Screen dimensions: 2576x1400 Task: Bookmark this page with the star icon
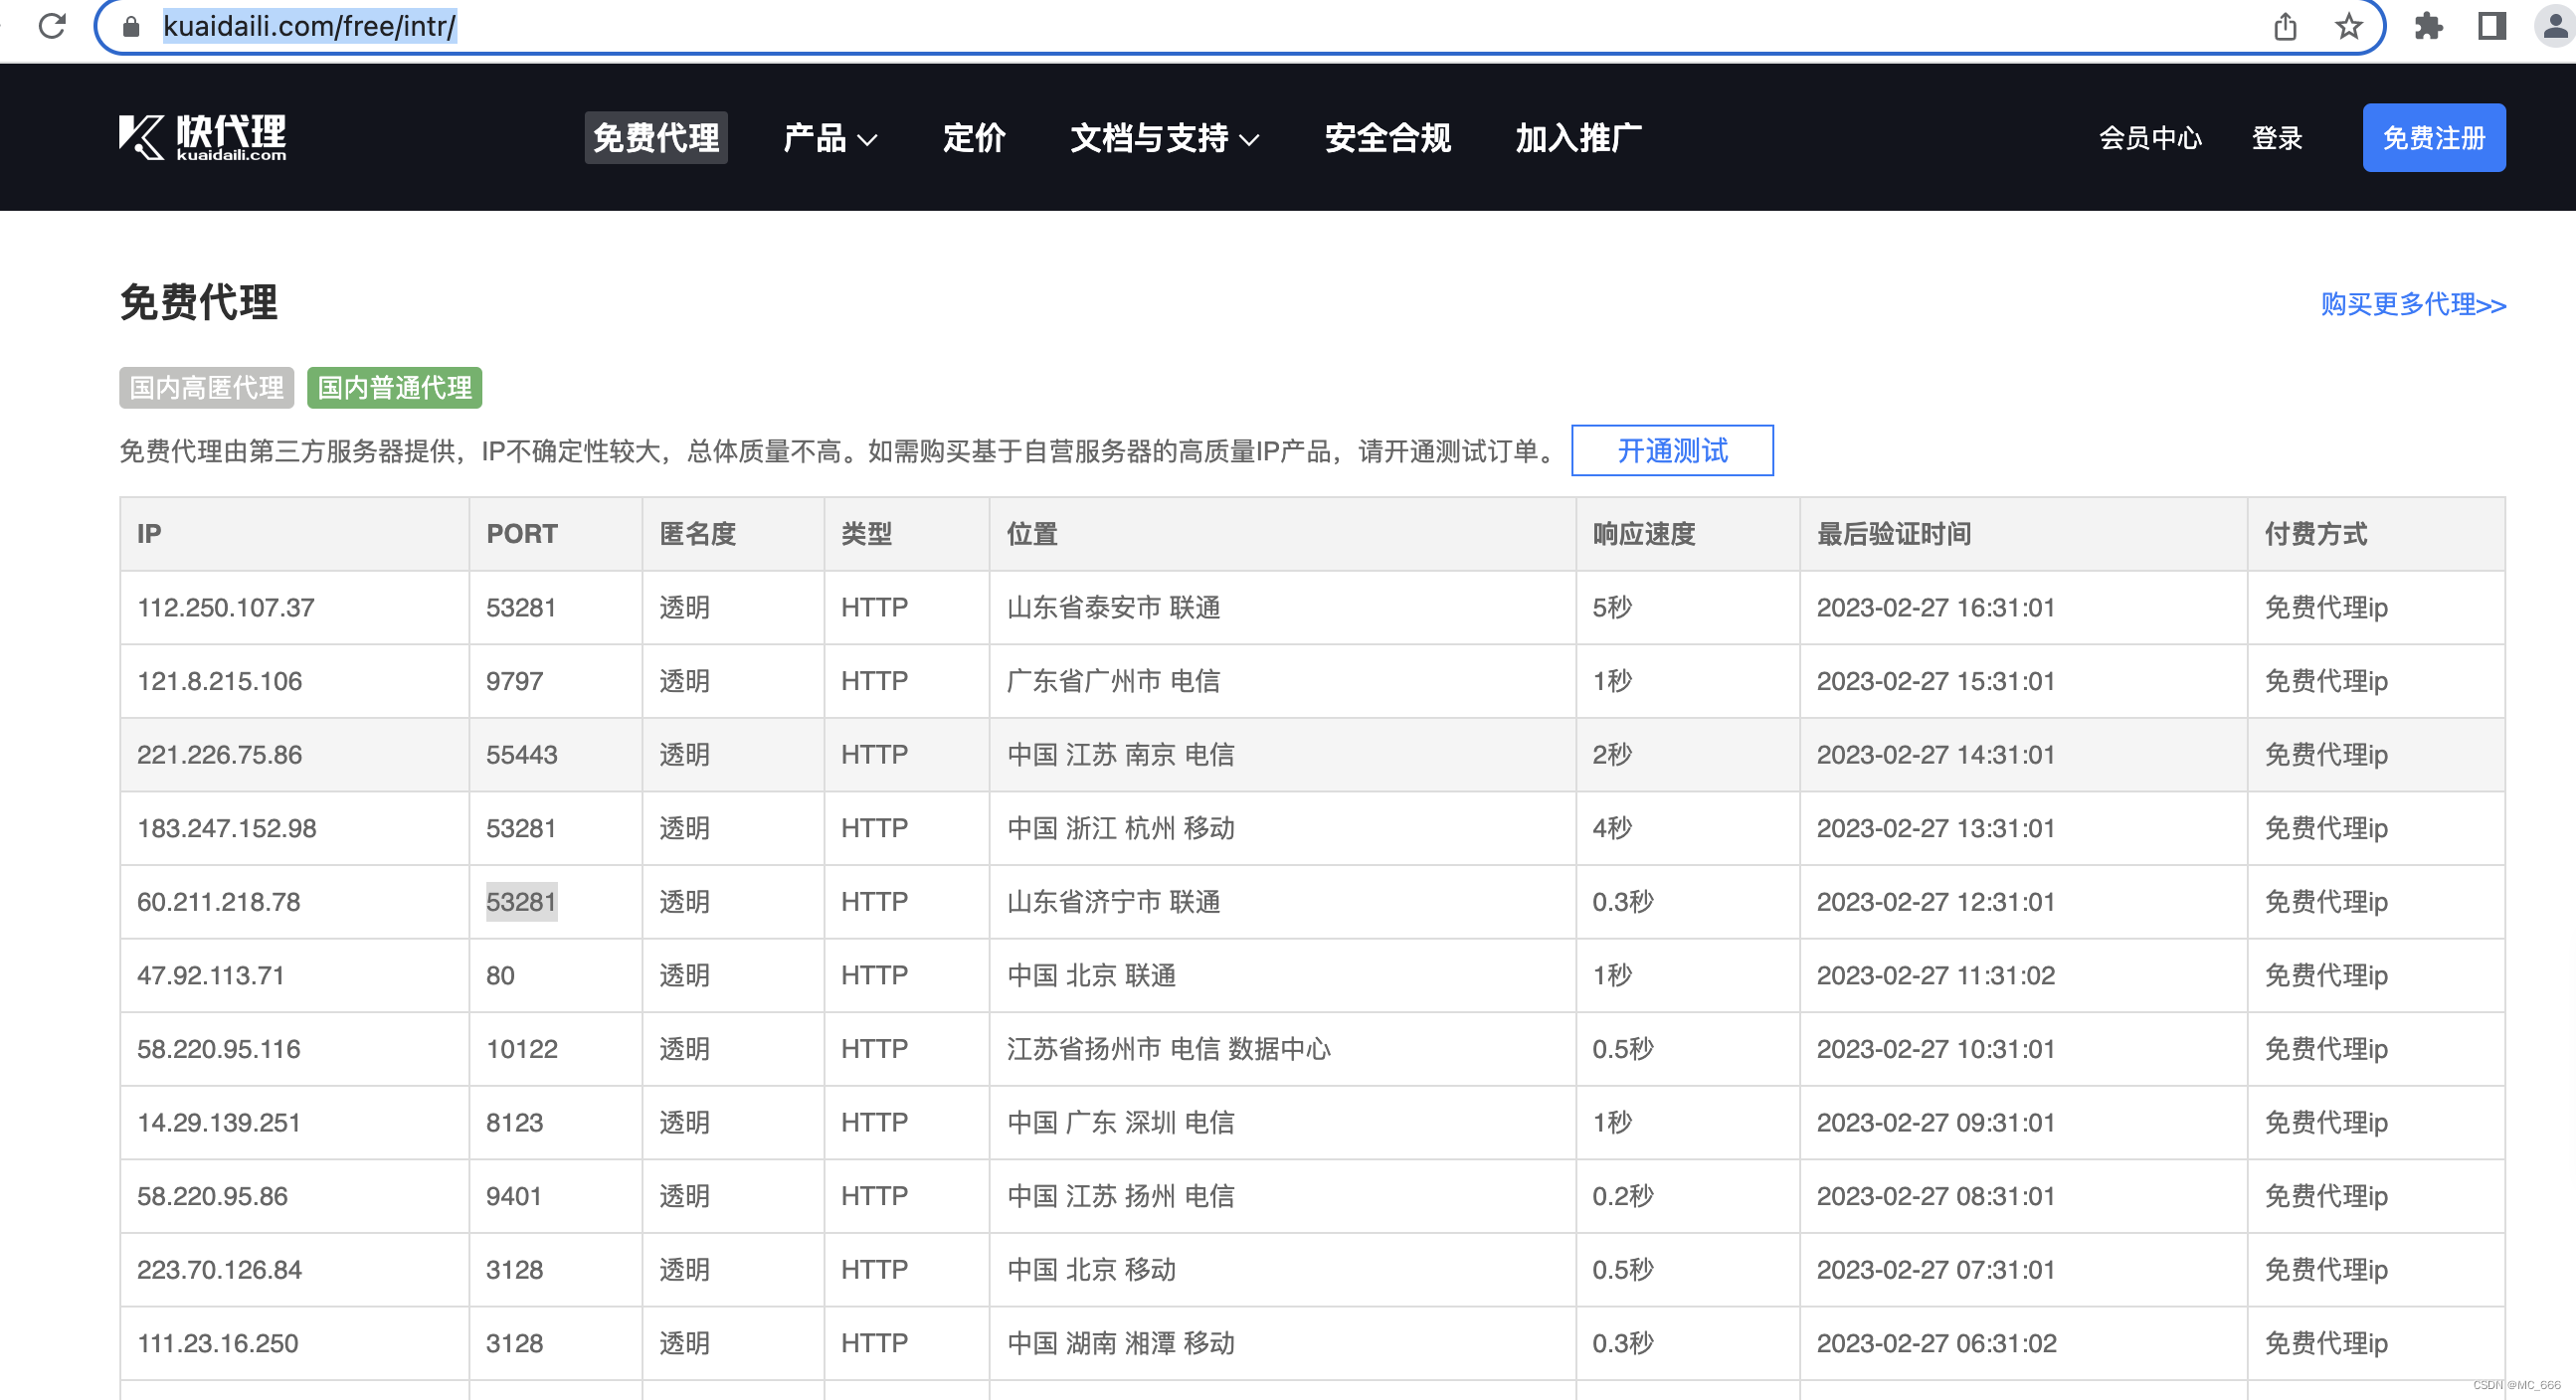(2349, 26)
